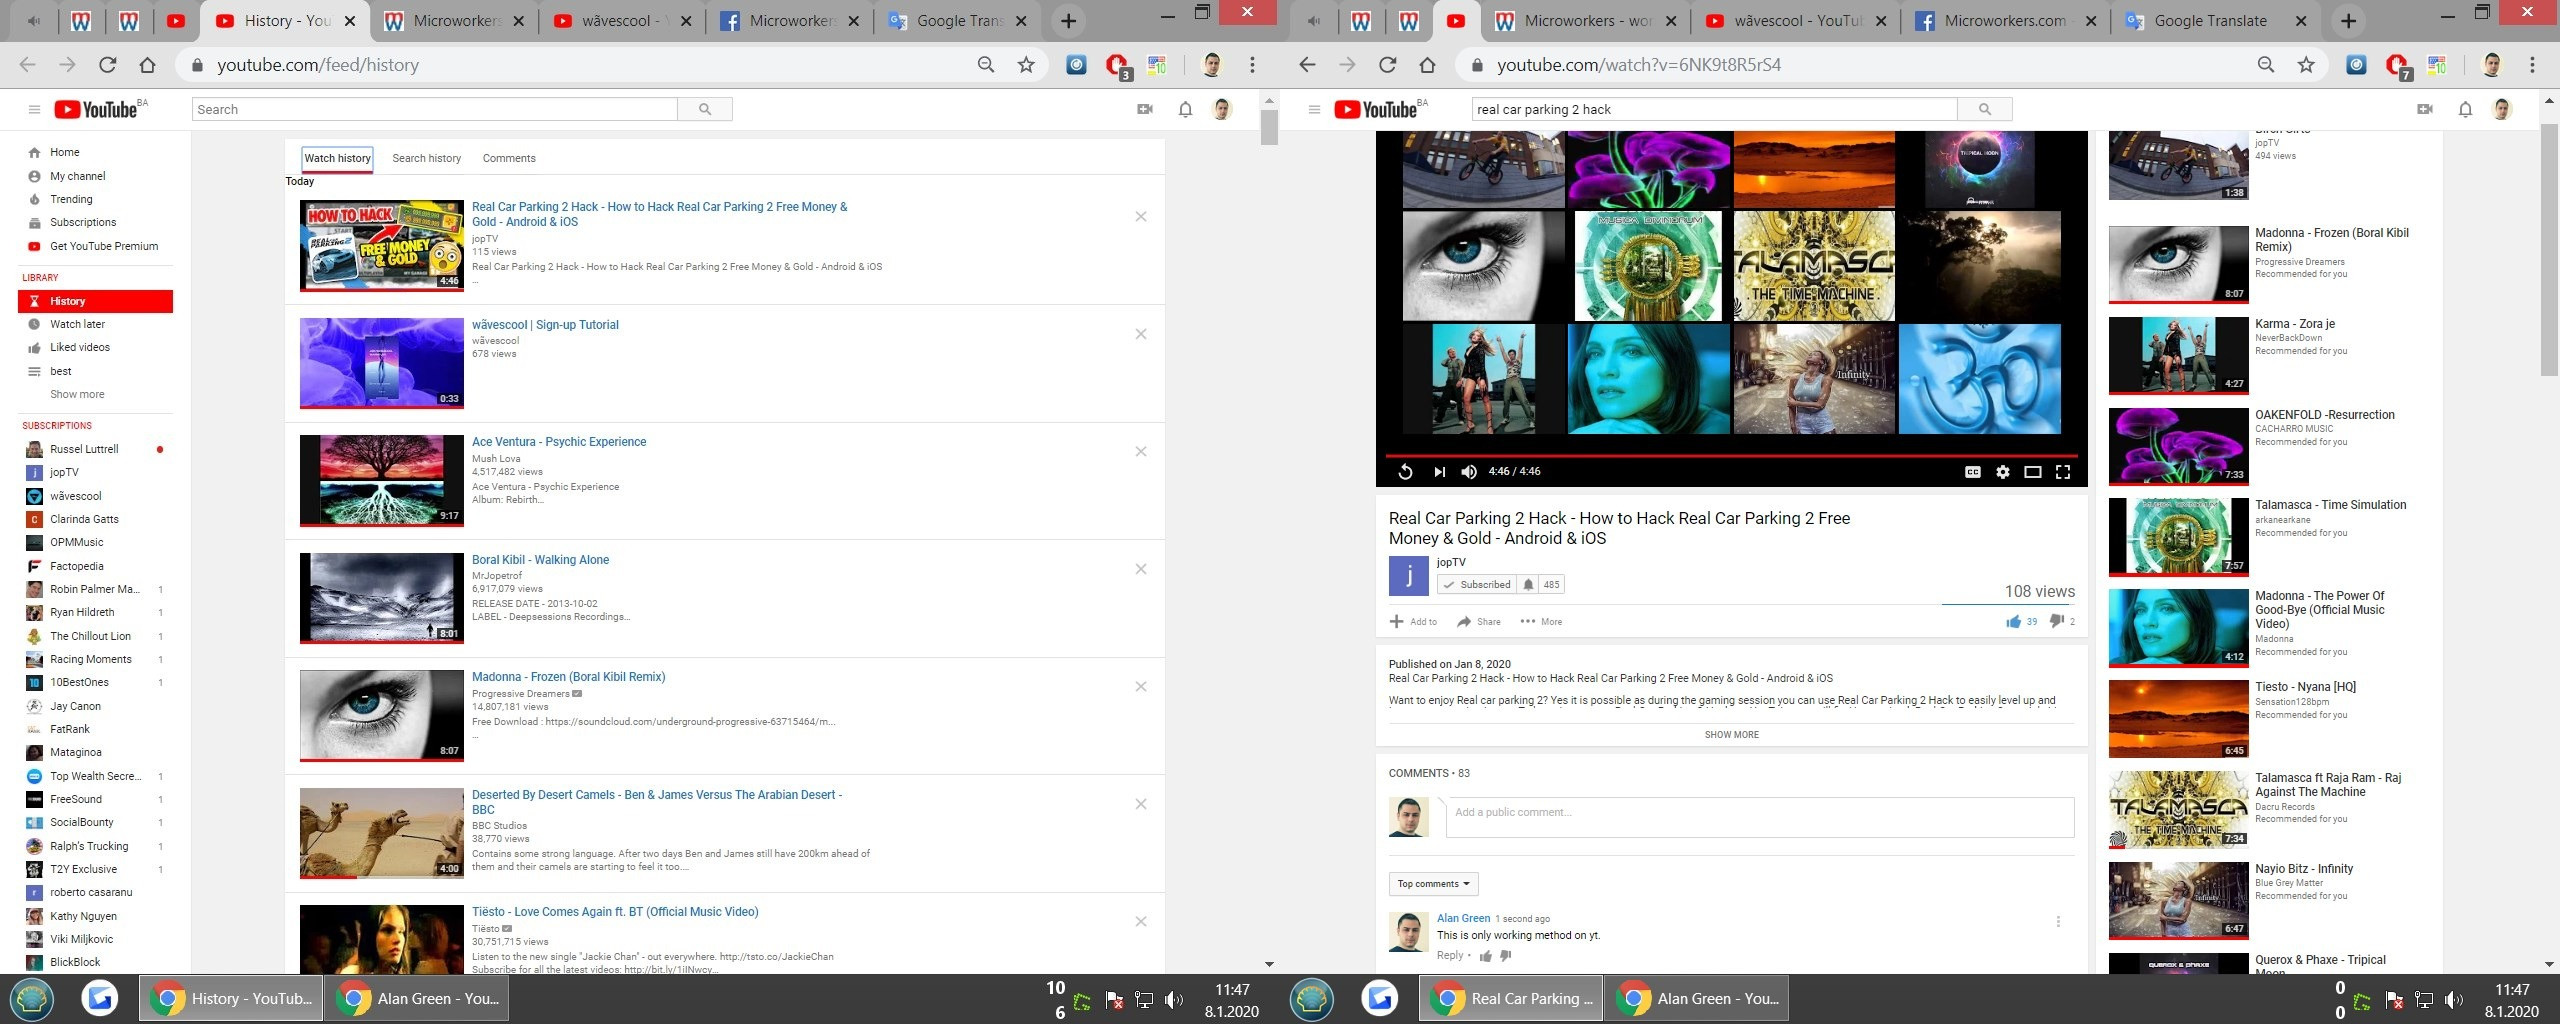Toggle closed captions CC in the player
The width and height of the screenshot is (2560, 1024).
coord(1973,472)
